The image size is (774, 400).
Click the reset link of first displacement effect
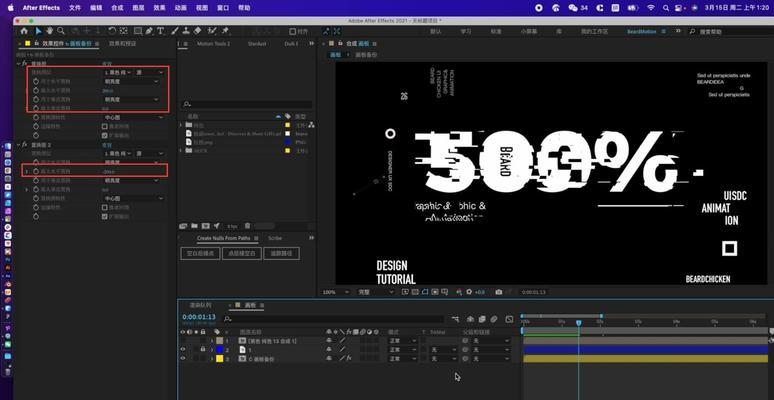[x=107, y=64]
